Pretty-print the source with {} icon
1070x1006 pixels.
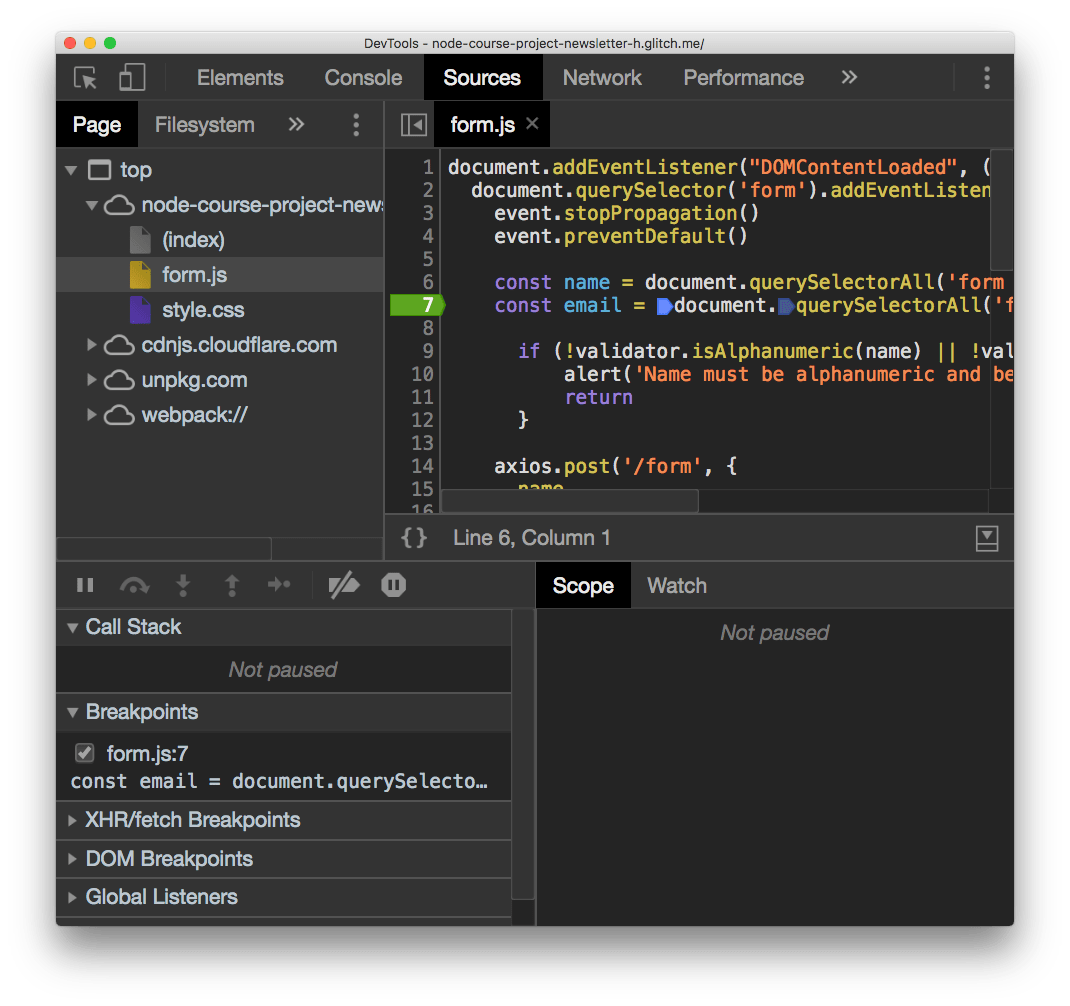tap(413, 537)
